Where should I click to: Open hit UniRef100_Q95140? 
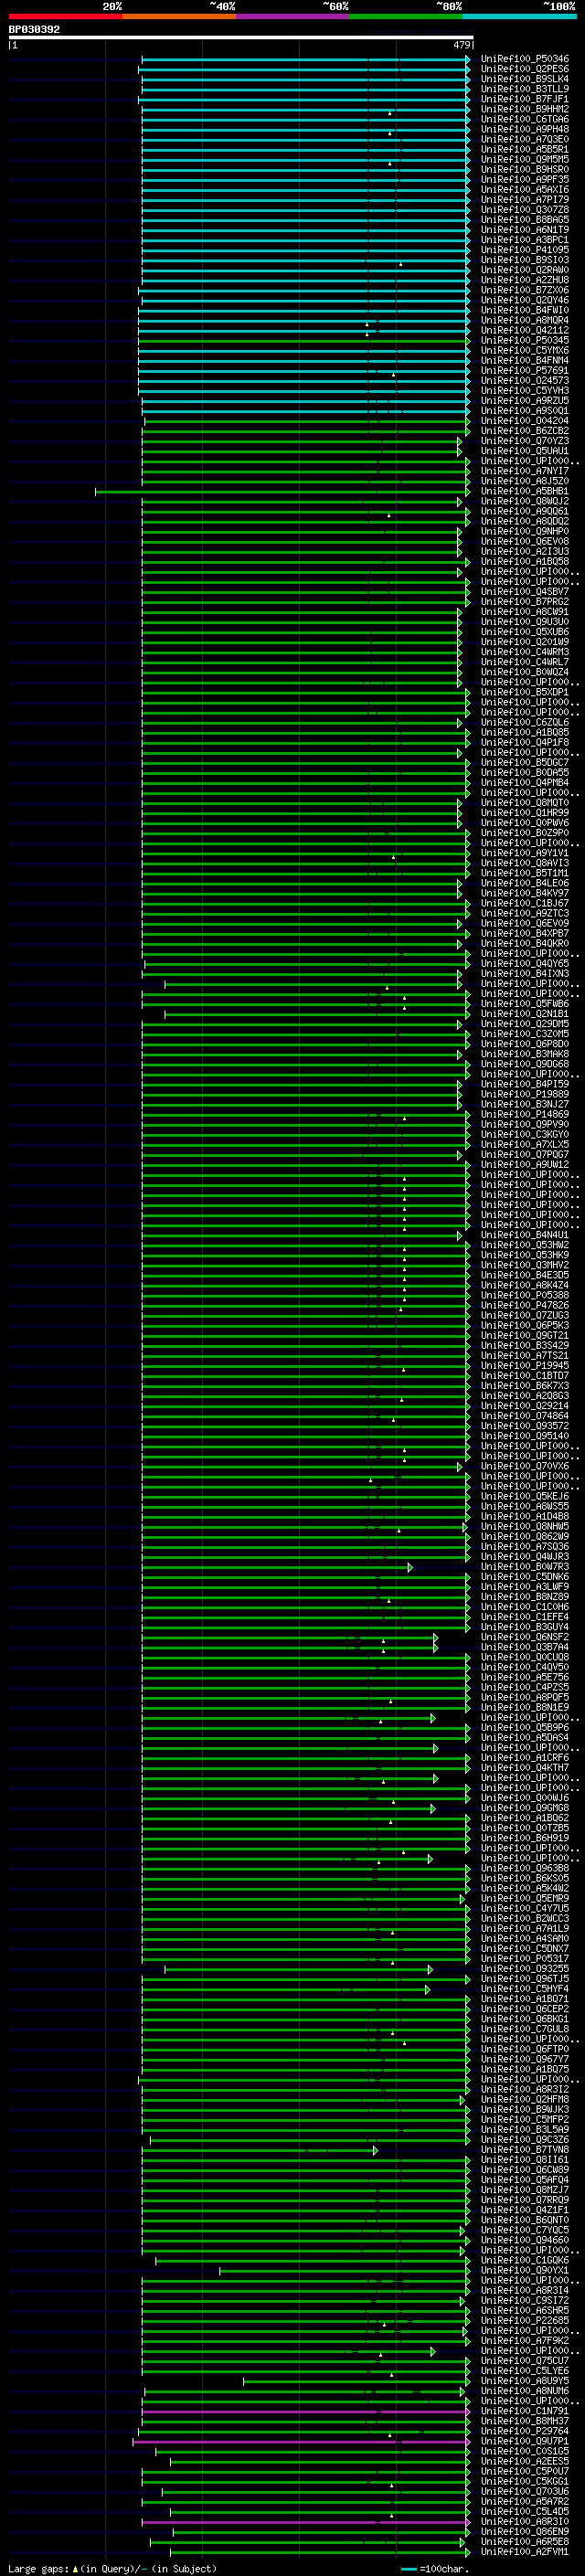coord(525,1436)
